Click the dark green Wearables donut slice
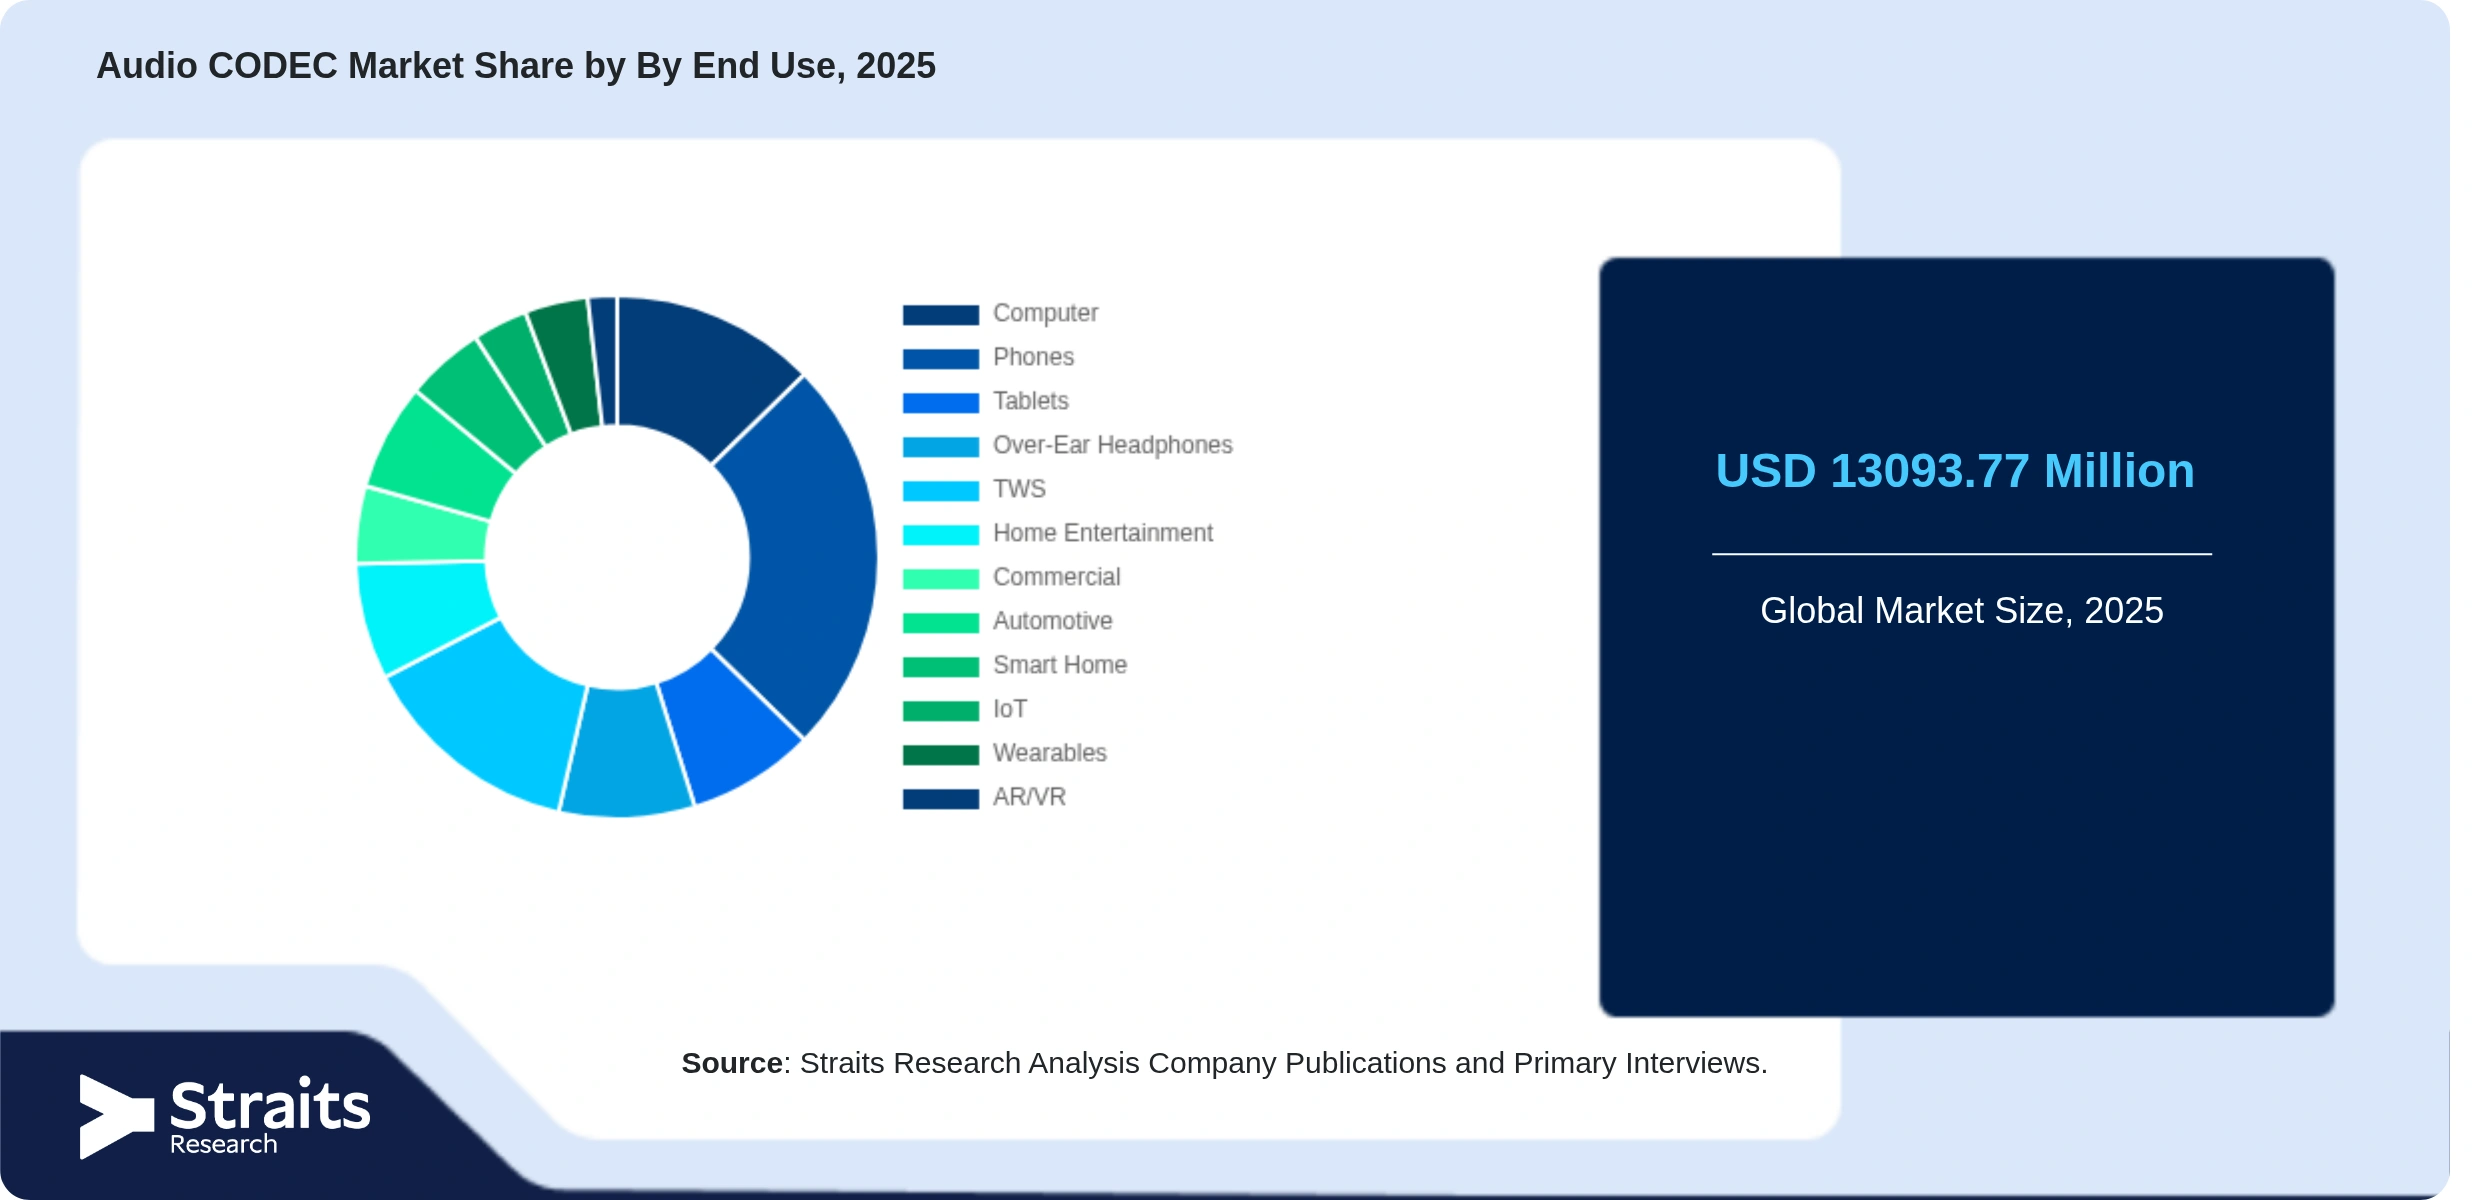This screenshot has width=2480, height=1200. [570, 362]
